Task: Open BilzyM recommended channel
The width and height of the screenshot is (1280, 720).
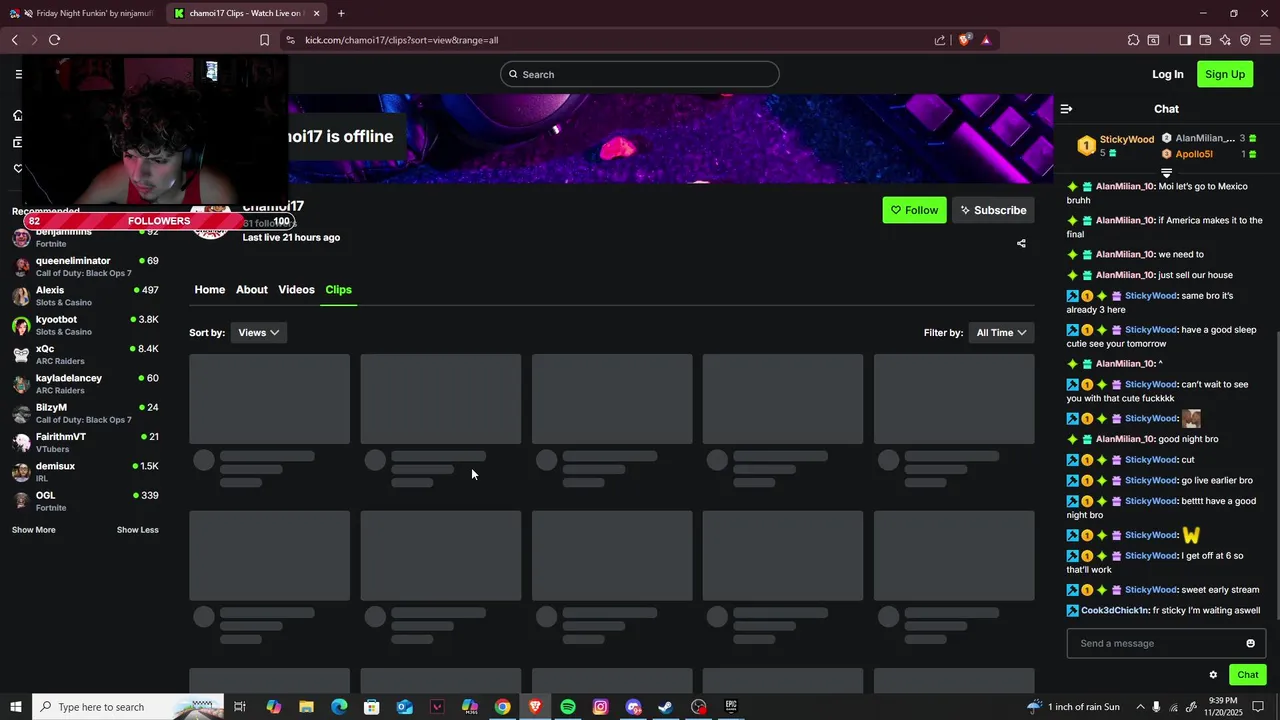Action: (85, 413)
